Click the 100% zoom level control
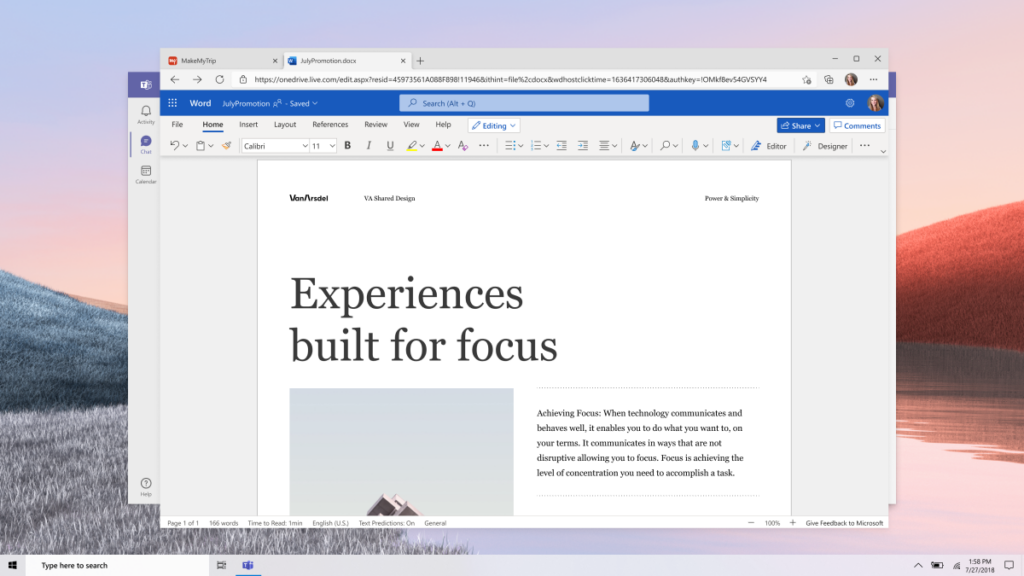The width and height of the screenshot is (1024, 576). pos(770,522)
